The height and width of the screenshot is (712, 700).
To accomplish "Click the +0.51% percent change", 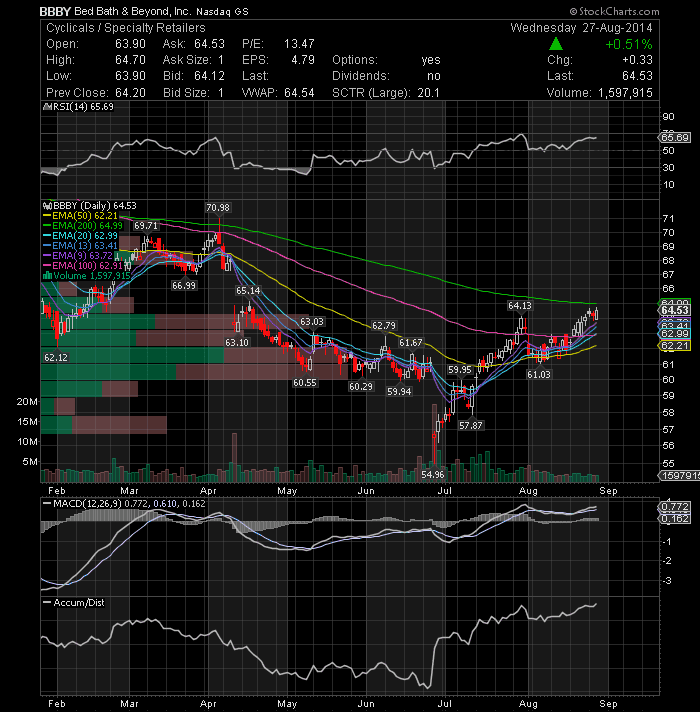I will [629, 44].
